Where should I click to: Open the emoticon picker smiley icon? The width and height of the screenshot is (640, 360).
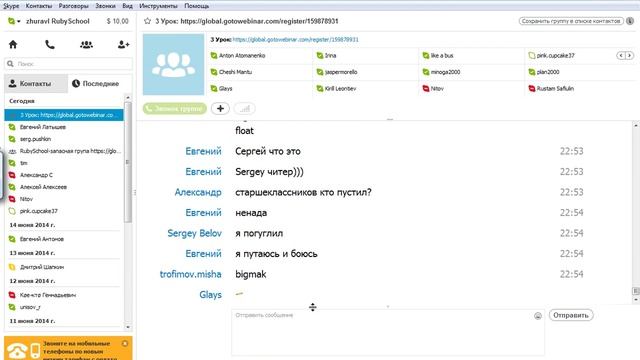(538, 316)
